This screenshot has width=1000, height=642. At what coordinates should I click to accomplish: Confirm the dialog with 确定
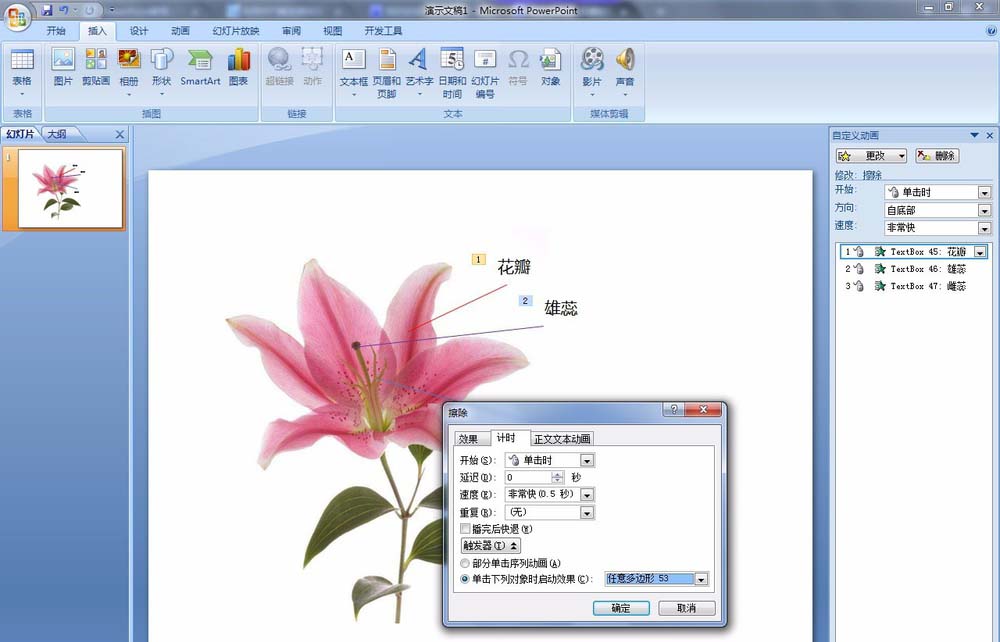(x=621, y=608)
